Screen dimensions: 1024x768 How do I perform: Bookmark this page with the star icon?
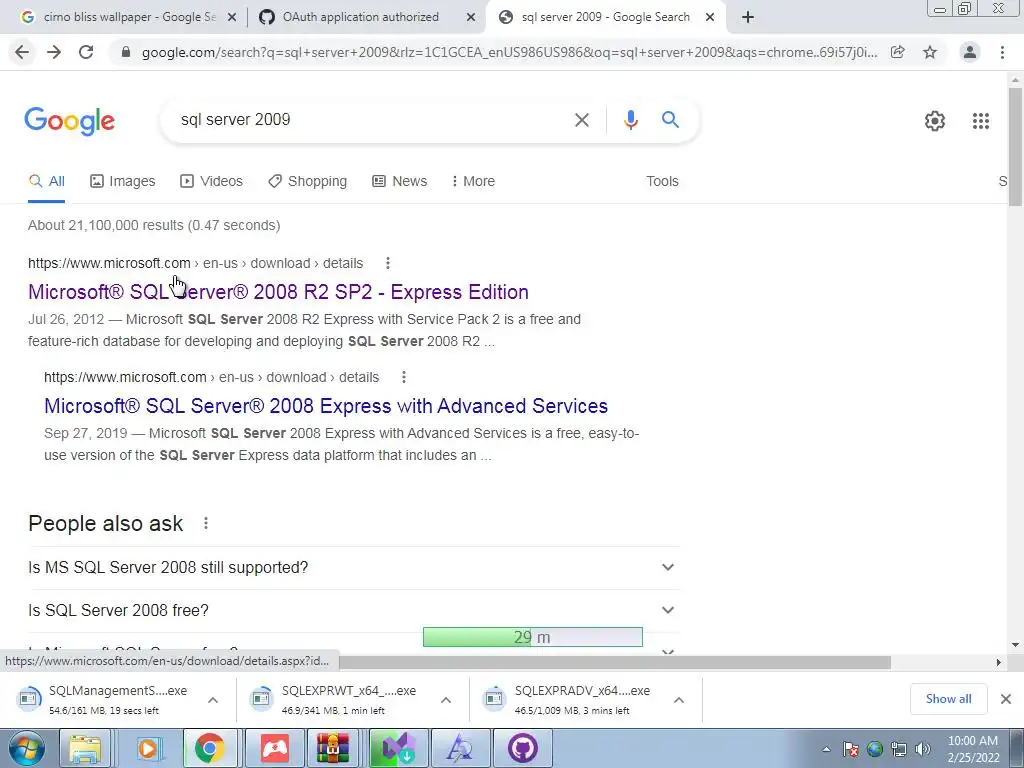point(930,52)
